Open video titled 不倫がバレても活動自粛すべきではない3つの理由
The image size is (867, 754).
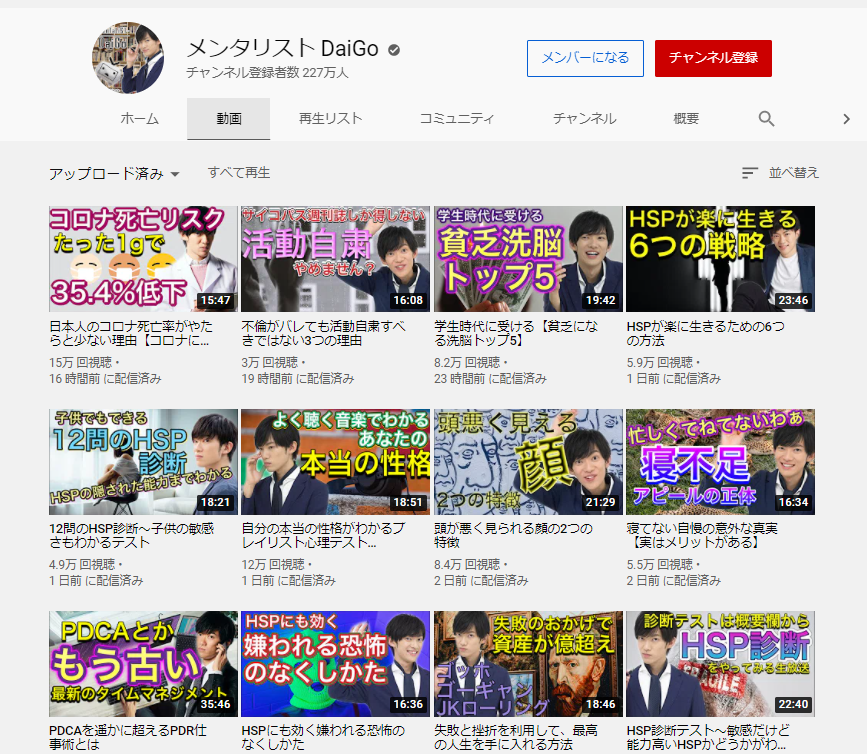pyautogui.click(x=323, y=333)
